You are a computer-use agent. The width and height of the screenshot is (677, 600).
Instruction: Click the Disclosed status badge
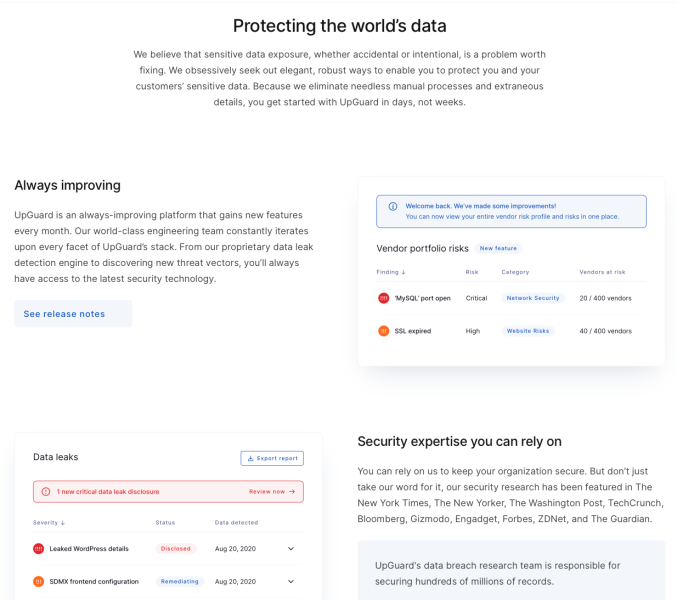click(176, 548)
